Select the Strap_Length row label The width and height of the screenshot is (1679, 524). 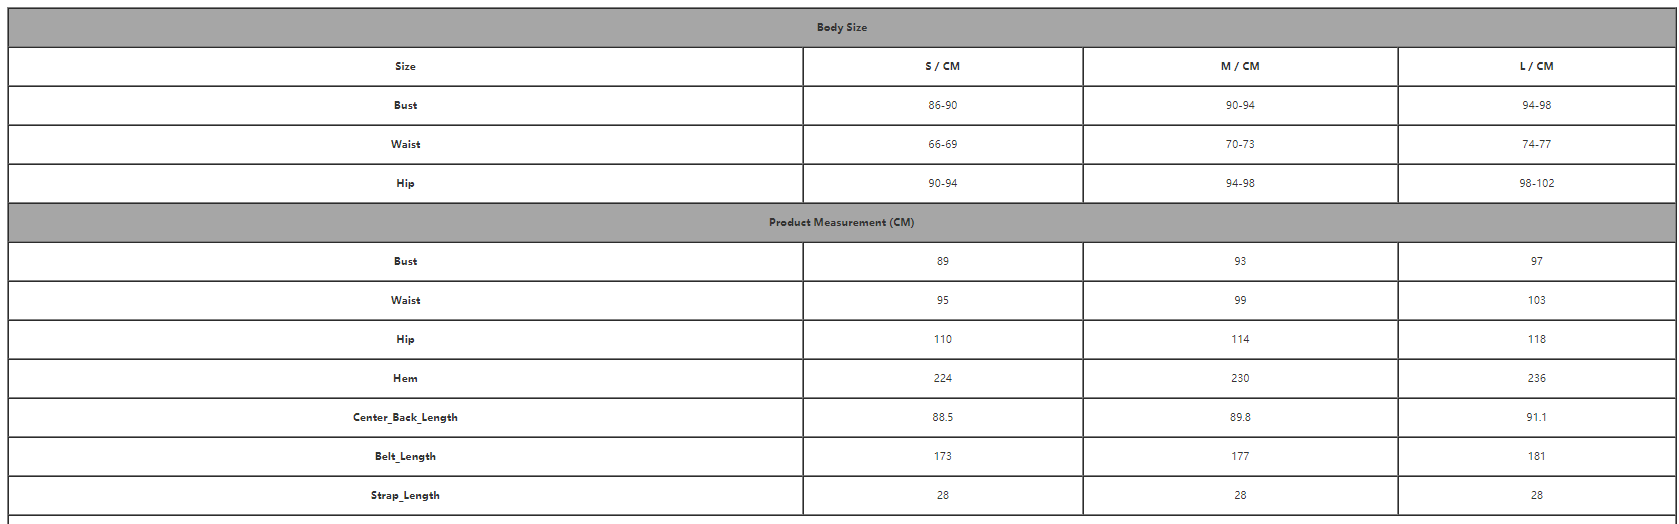point(405,496)
